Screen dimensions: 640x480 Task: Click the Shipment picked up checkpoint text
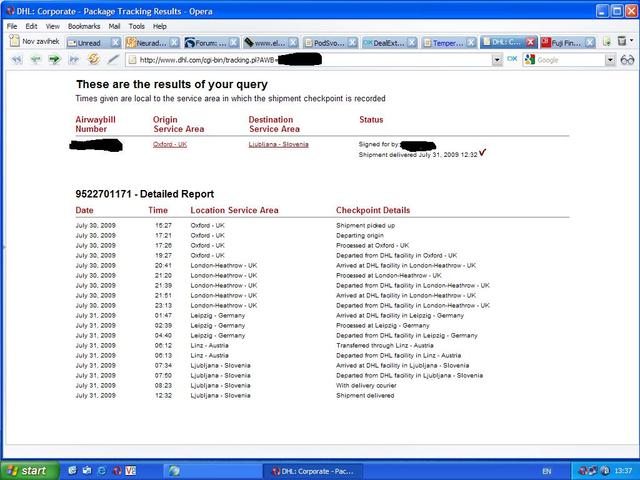[x=365, y=225]
